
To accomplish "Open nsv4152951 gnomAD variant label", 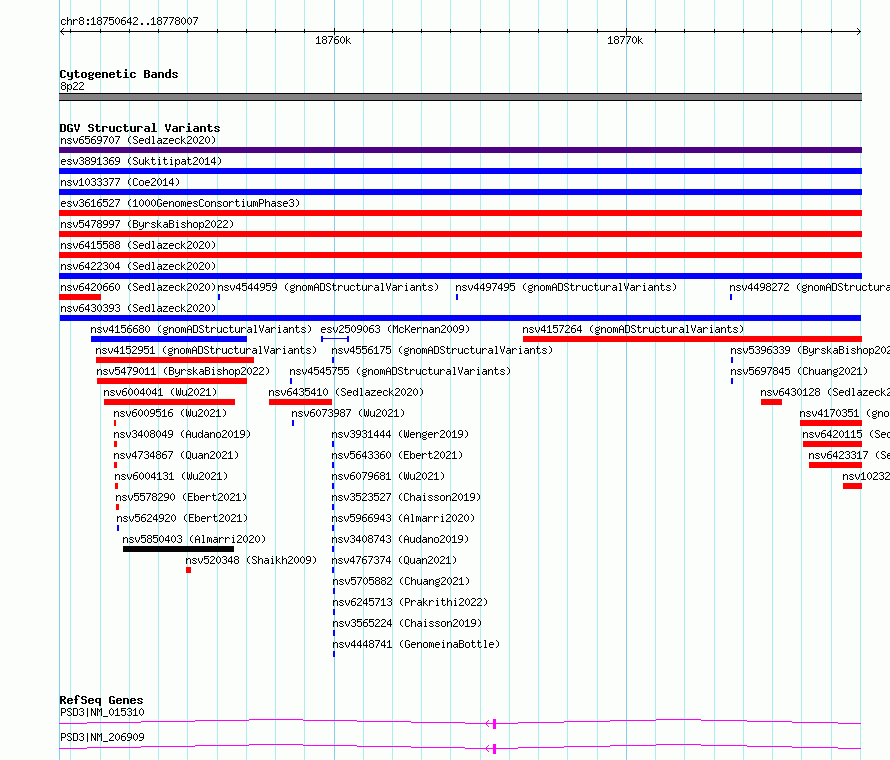I will pyautogui.click(x=206, y=350).
